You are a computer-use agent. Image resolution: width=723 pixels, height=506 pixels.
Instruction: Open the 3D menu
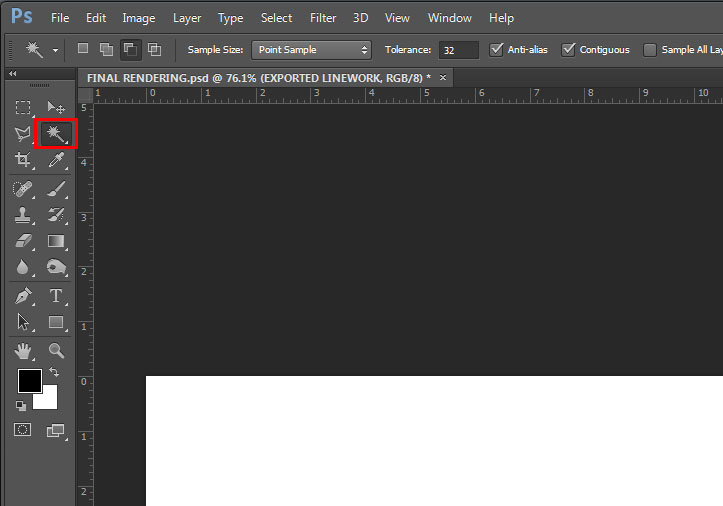pyautogui.click(x=361, y=18)
